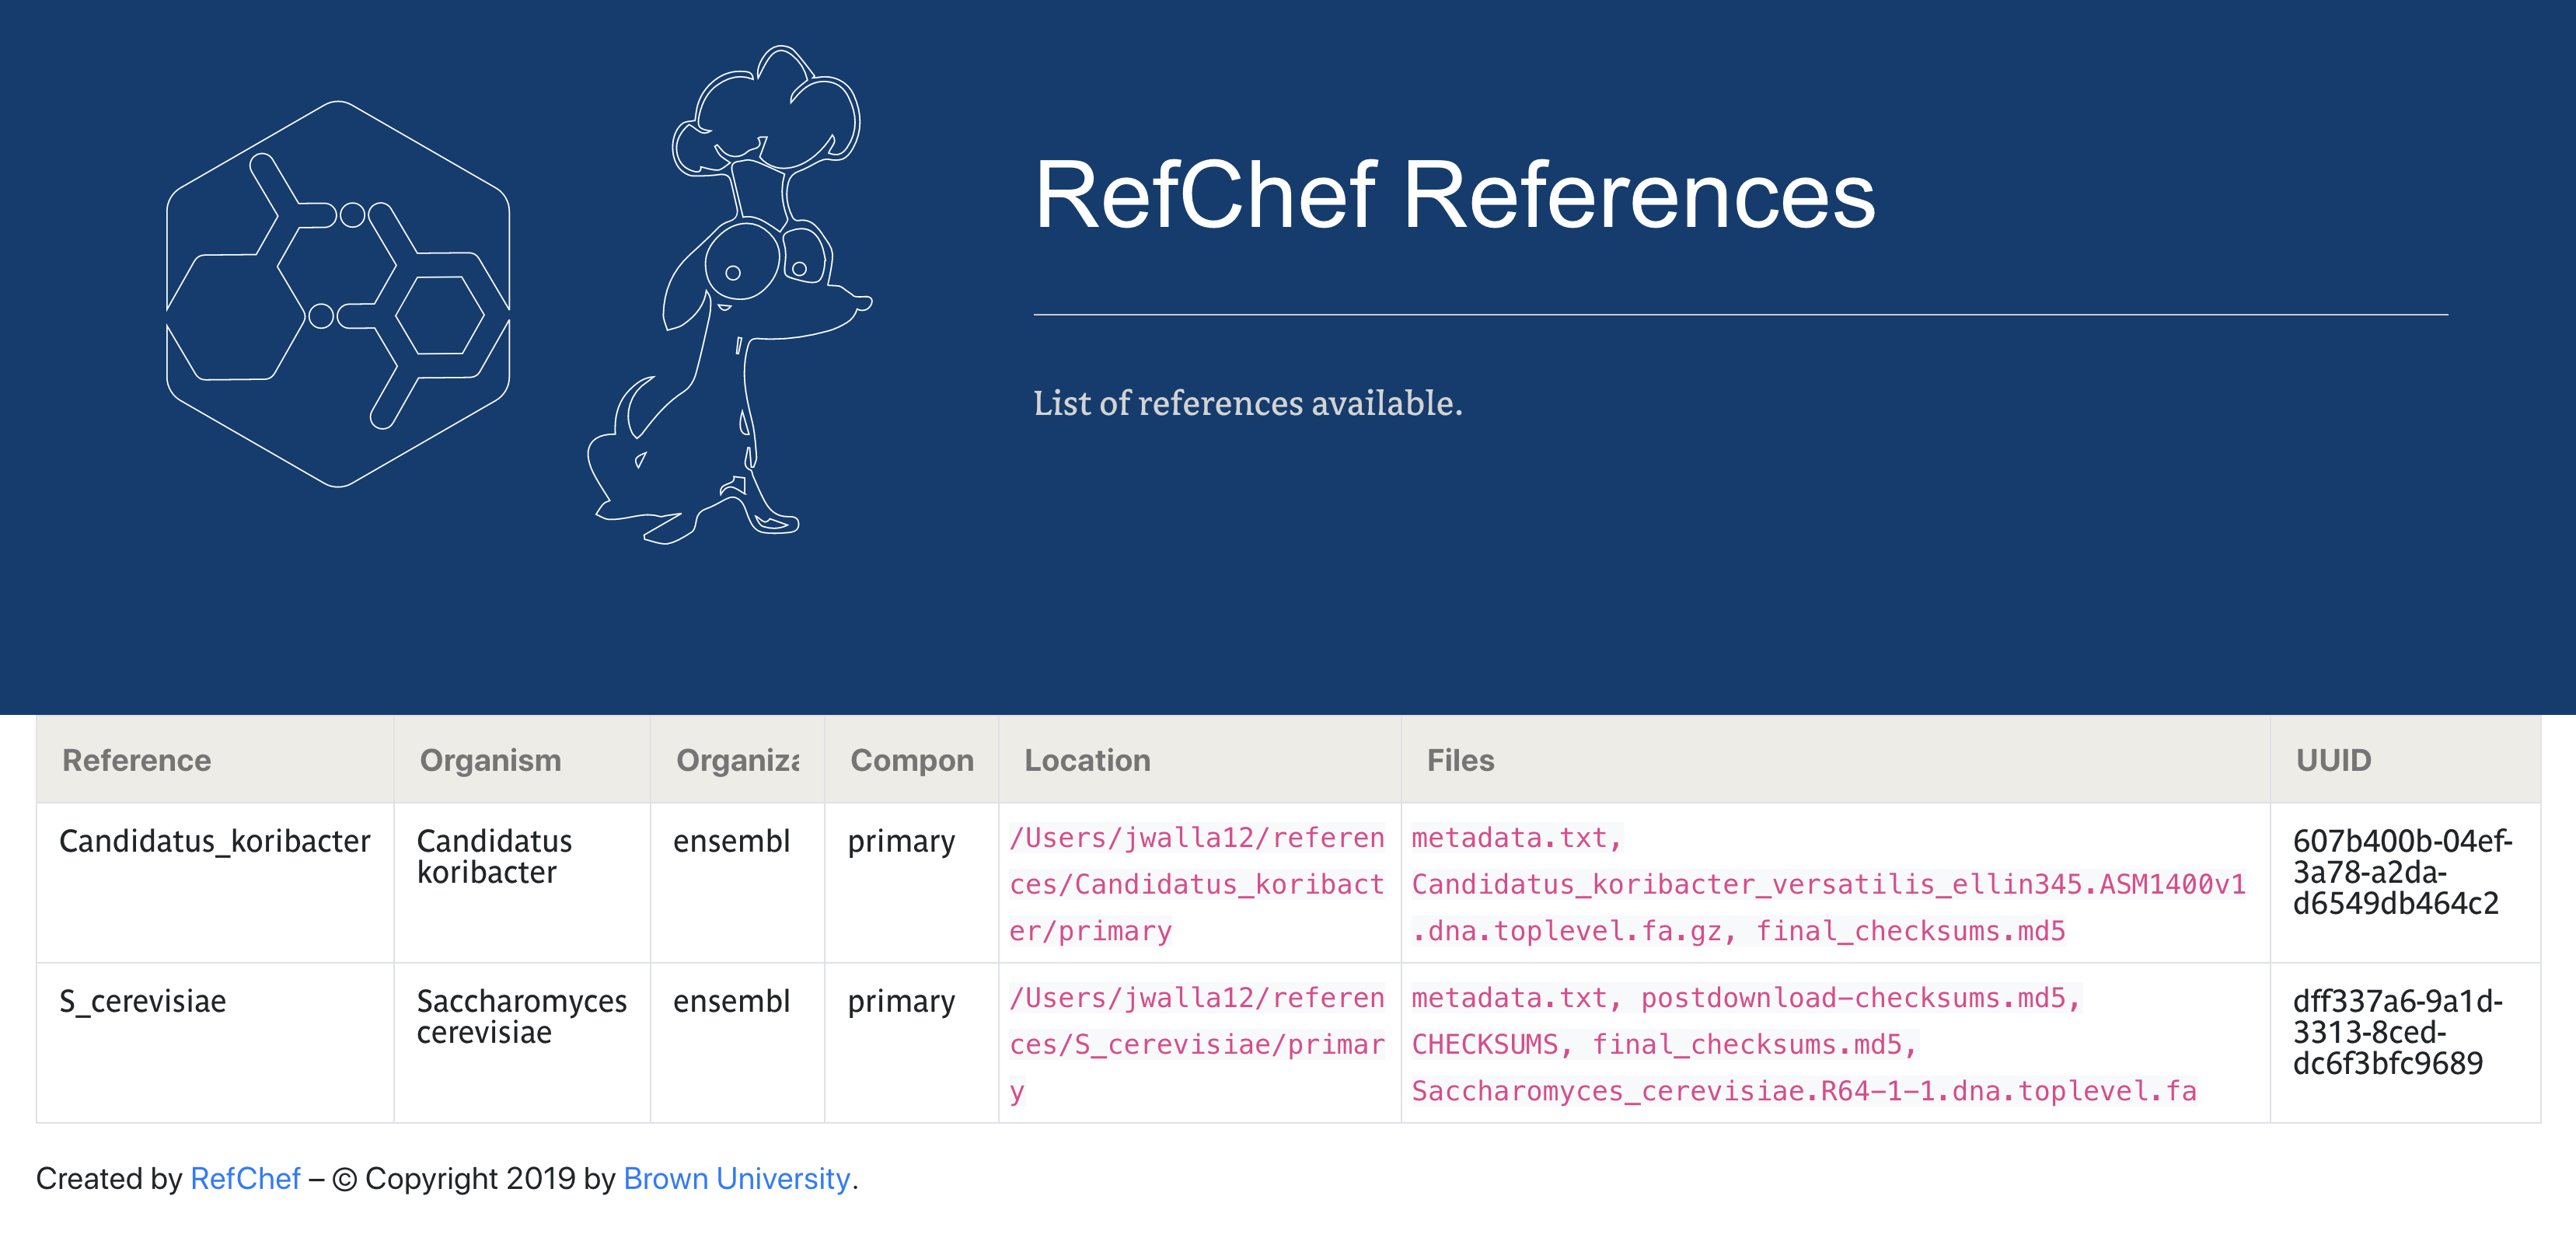Click the 'Copyright 2019 by' footer text

click(x=490, y=1178)
